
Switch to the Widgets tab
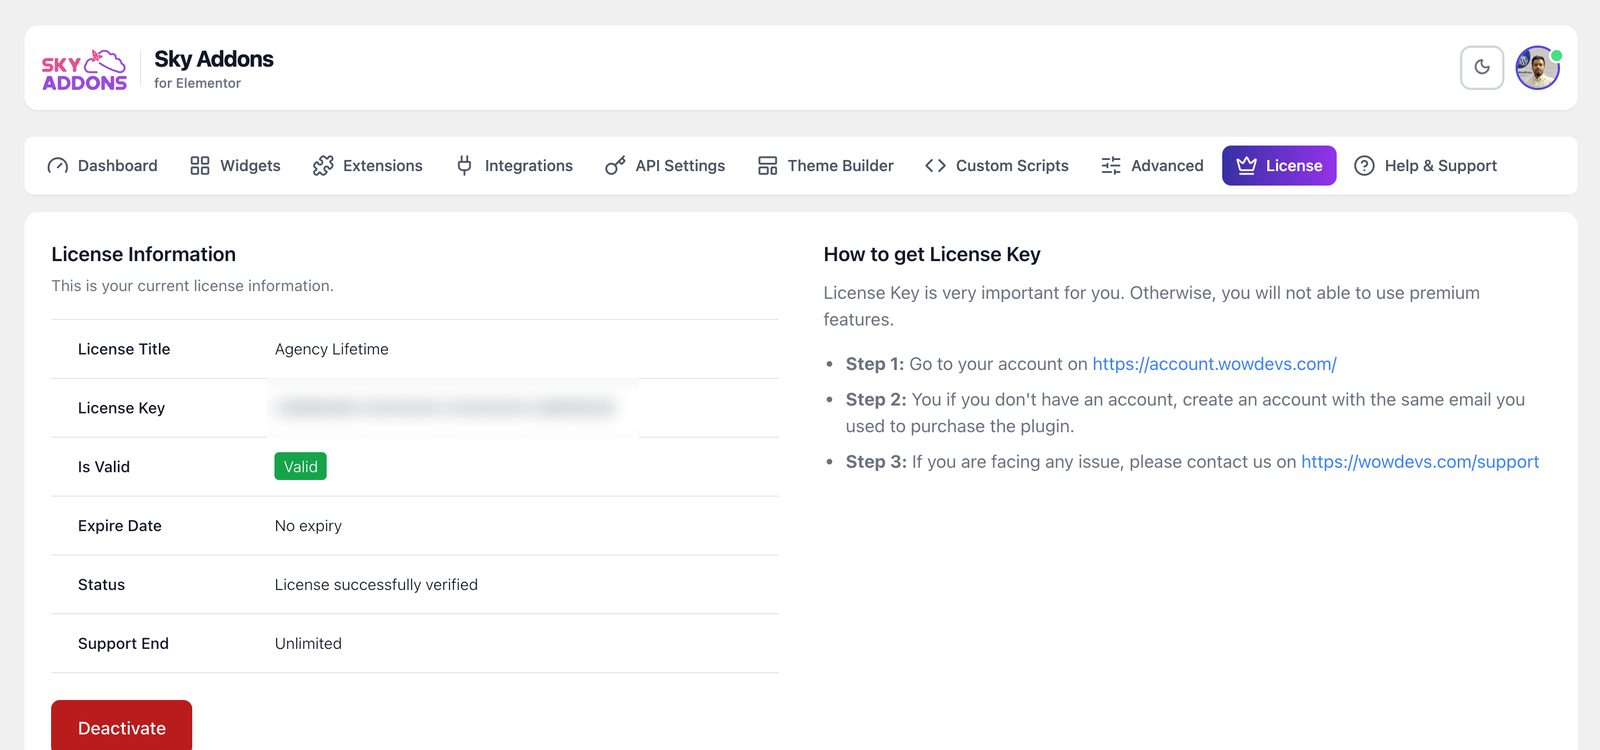pos(235,166)
